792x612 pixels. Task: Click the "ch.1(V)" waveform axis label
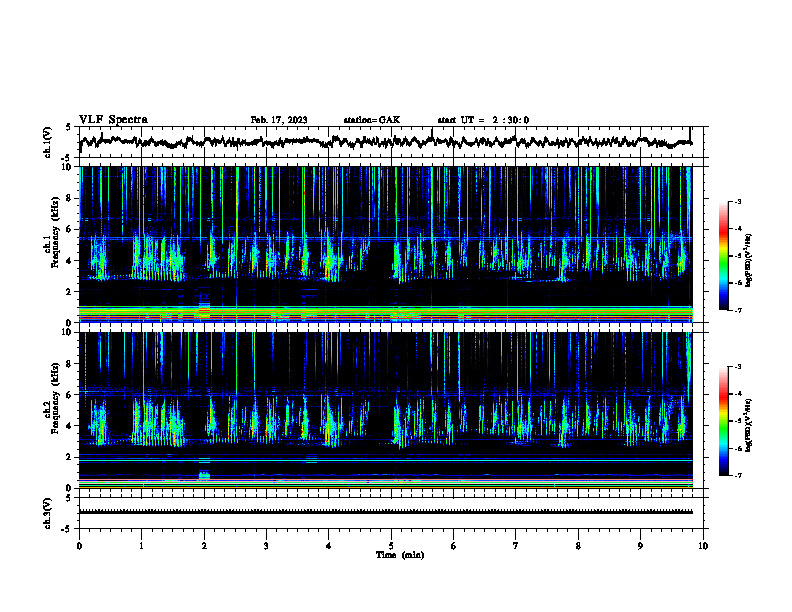(48, 142)
